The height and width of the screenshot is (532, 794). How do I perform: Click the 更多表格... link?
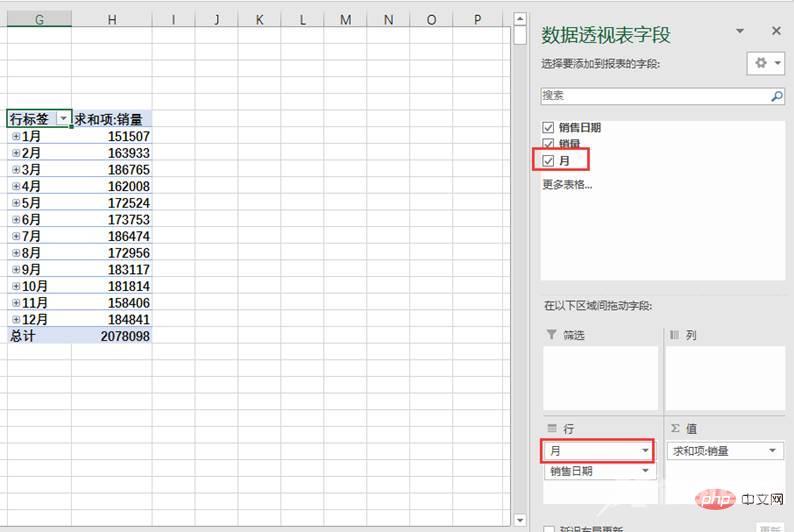coord(567,184)
